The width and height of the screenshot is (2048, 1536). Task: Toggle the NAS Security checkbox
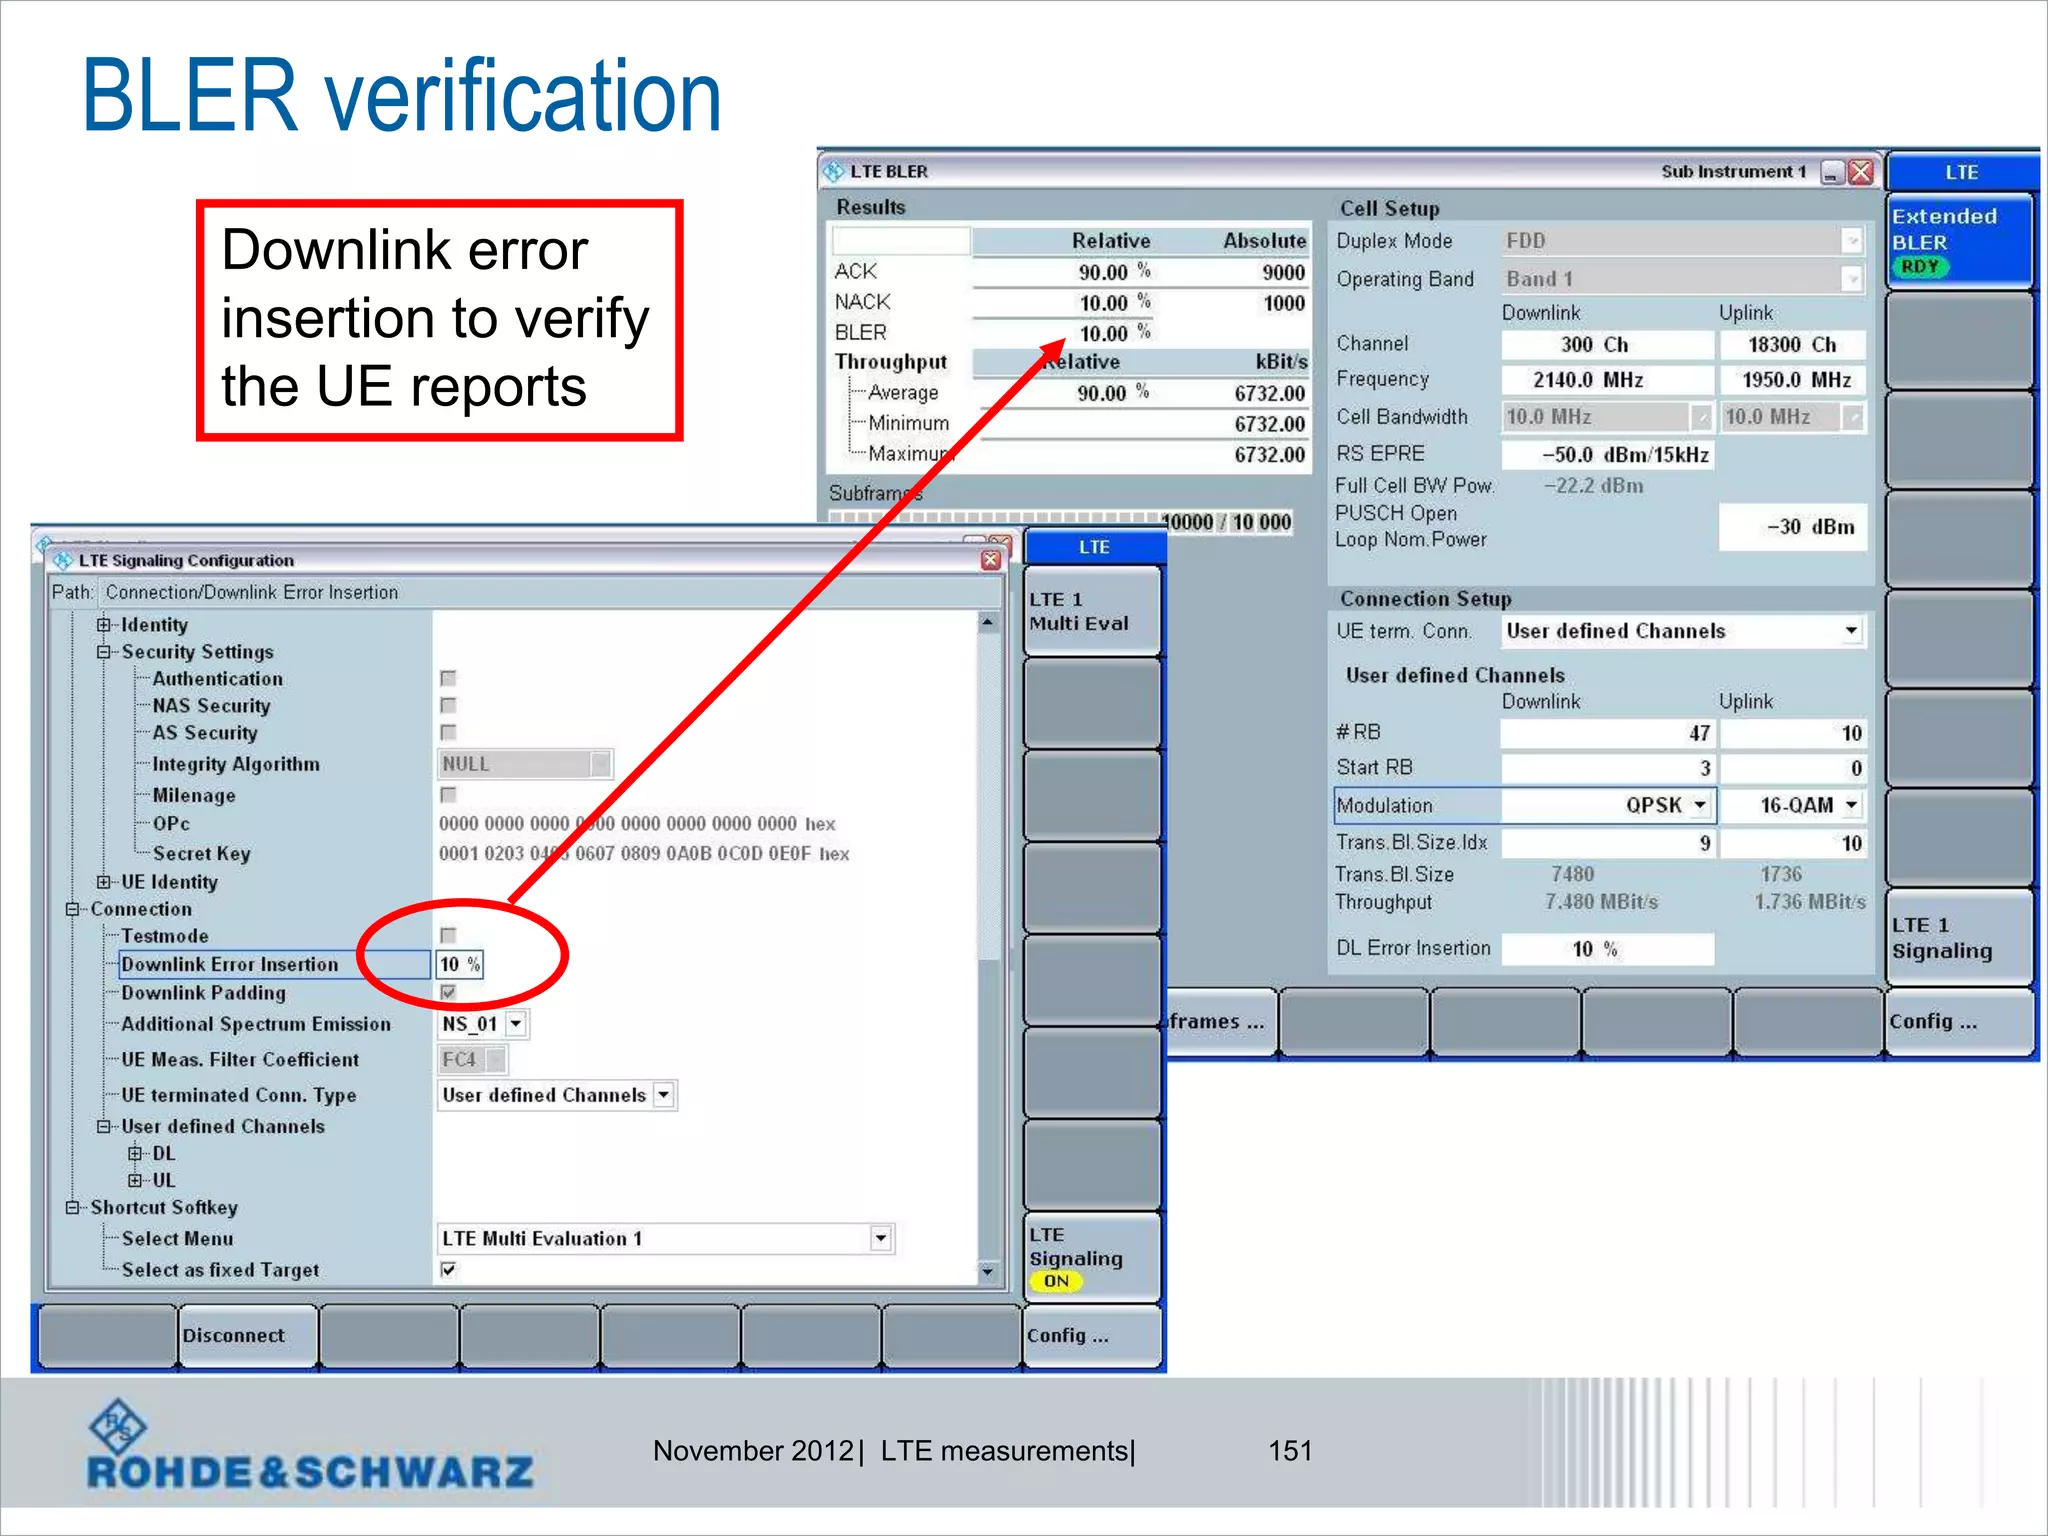448,705
